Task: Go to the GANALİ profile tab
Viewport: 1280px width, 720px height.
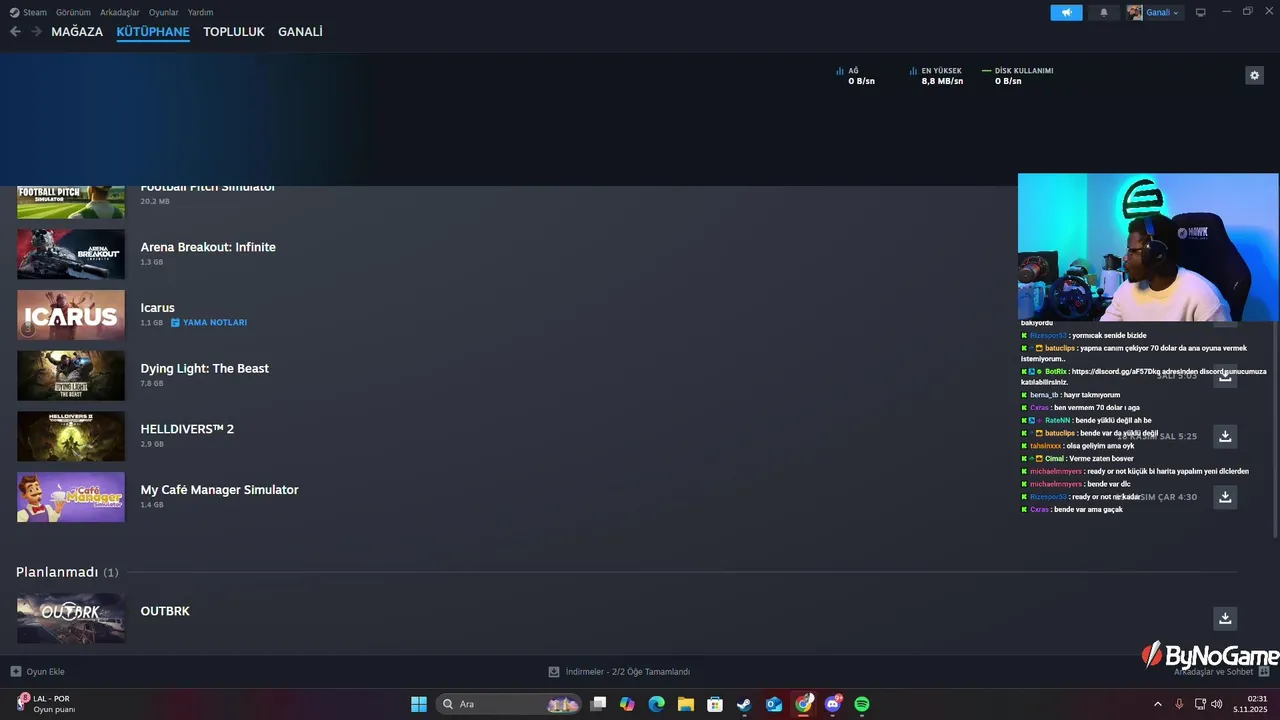Action: coord(300,32)
